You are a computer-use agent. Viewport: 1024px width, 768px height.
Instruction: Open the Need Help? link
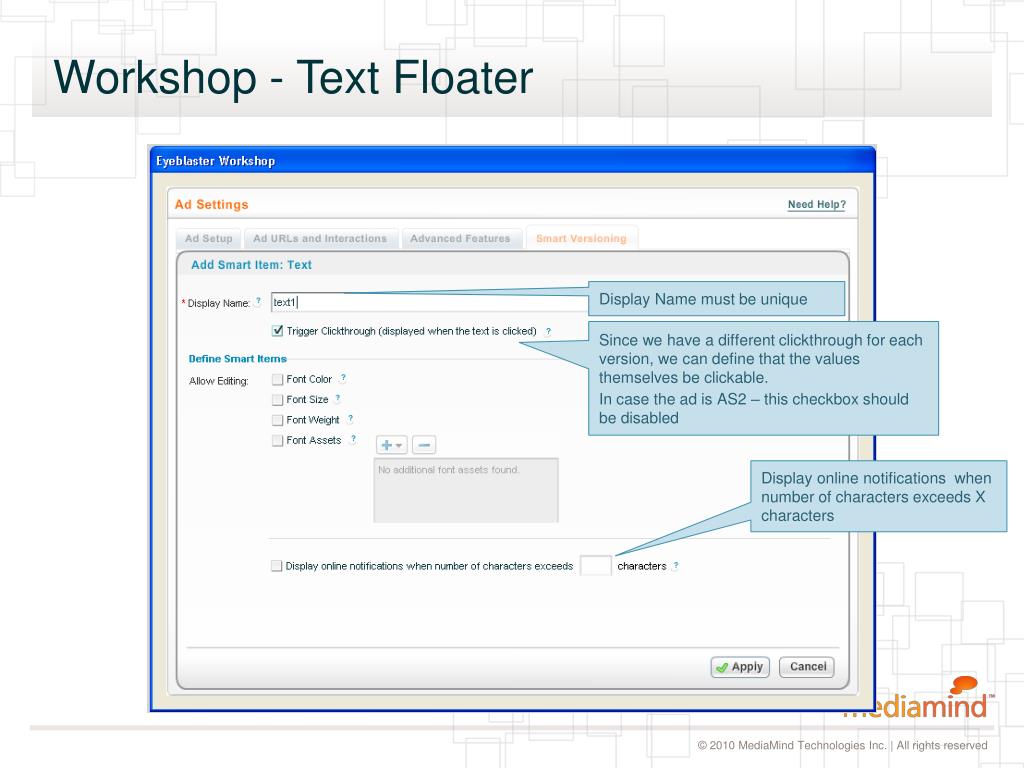point(816,204)
